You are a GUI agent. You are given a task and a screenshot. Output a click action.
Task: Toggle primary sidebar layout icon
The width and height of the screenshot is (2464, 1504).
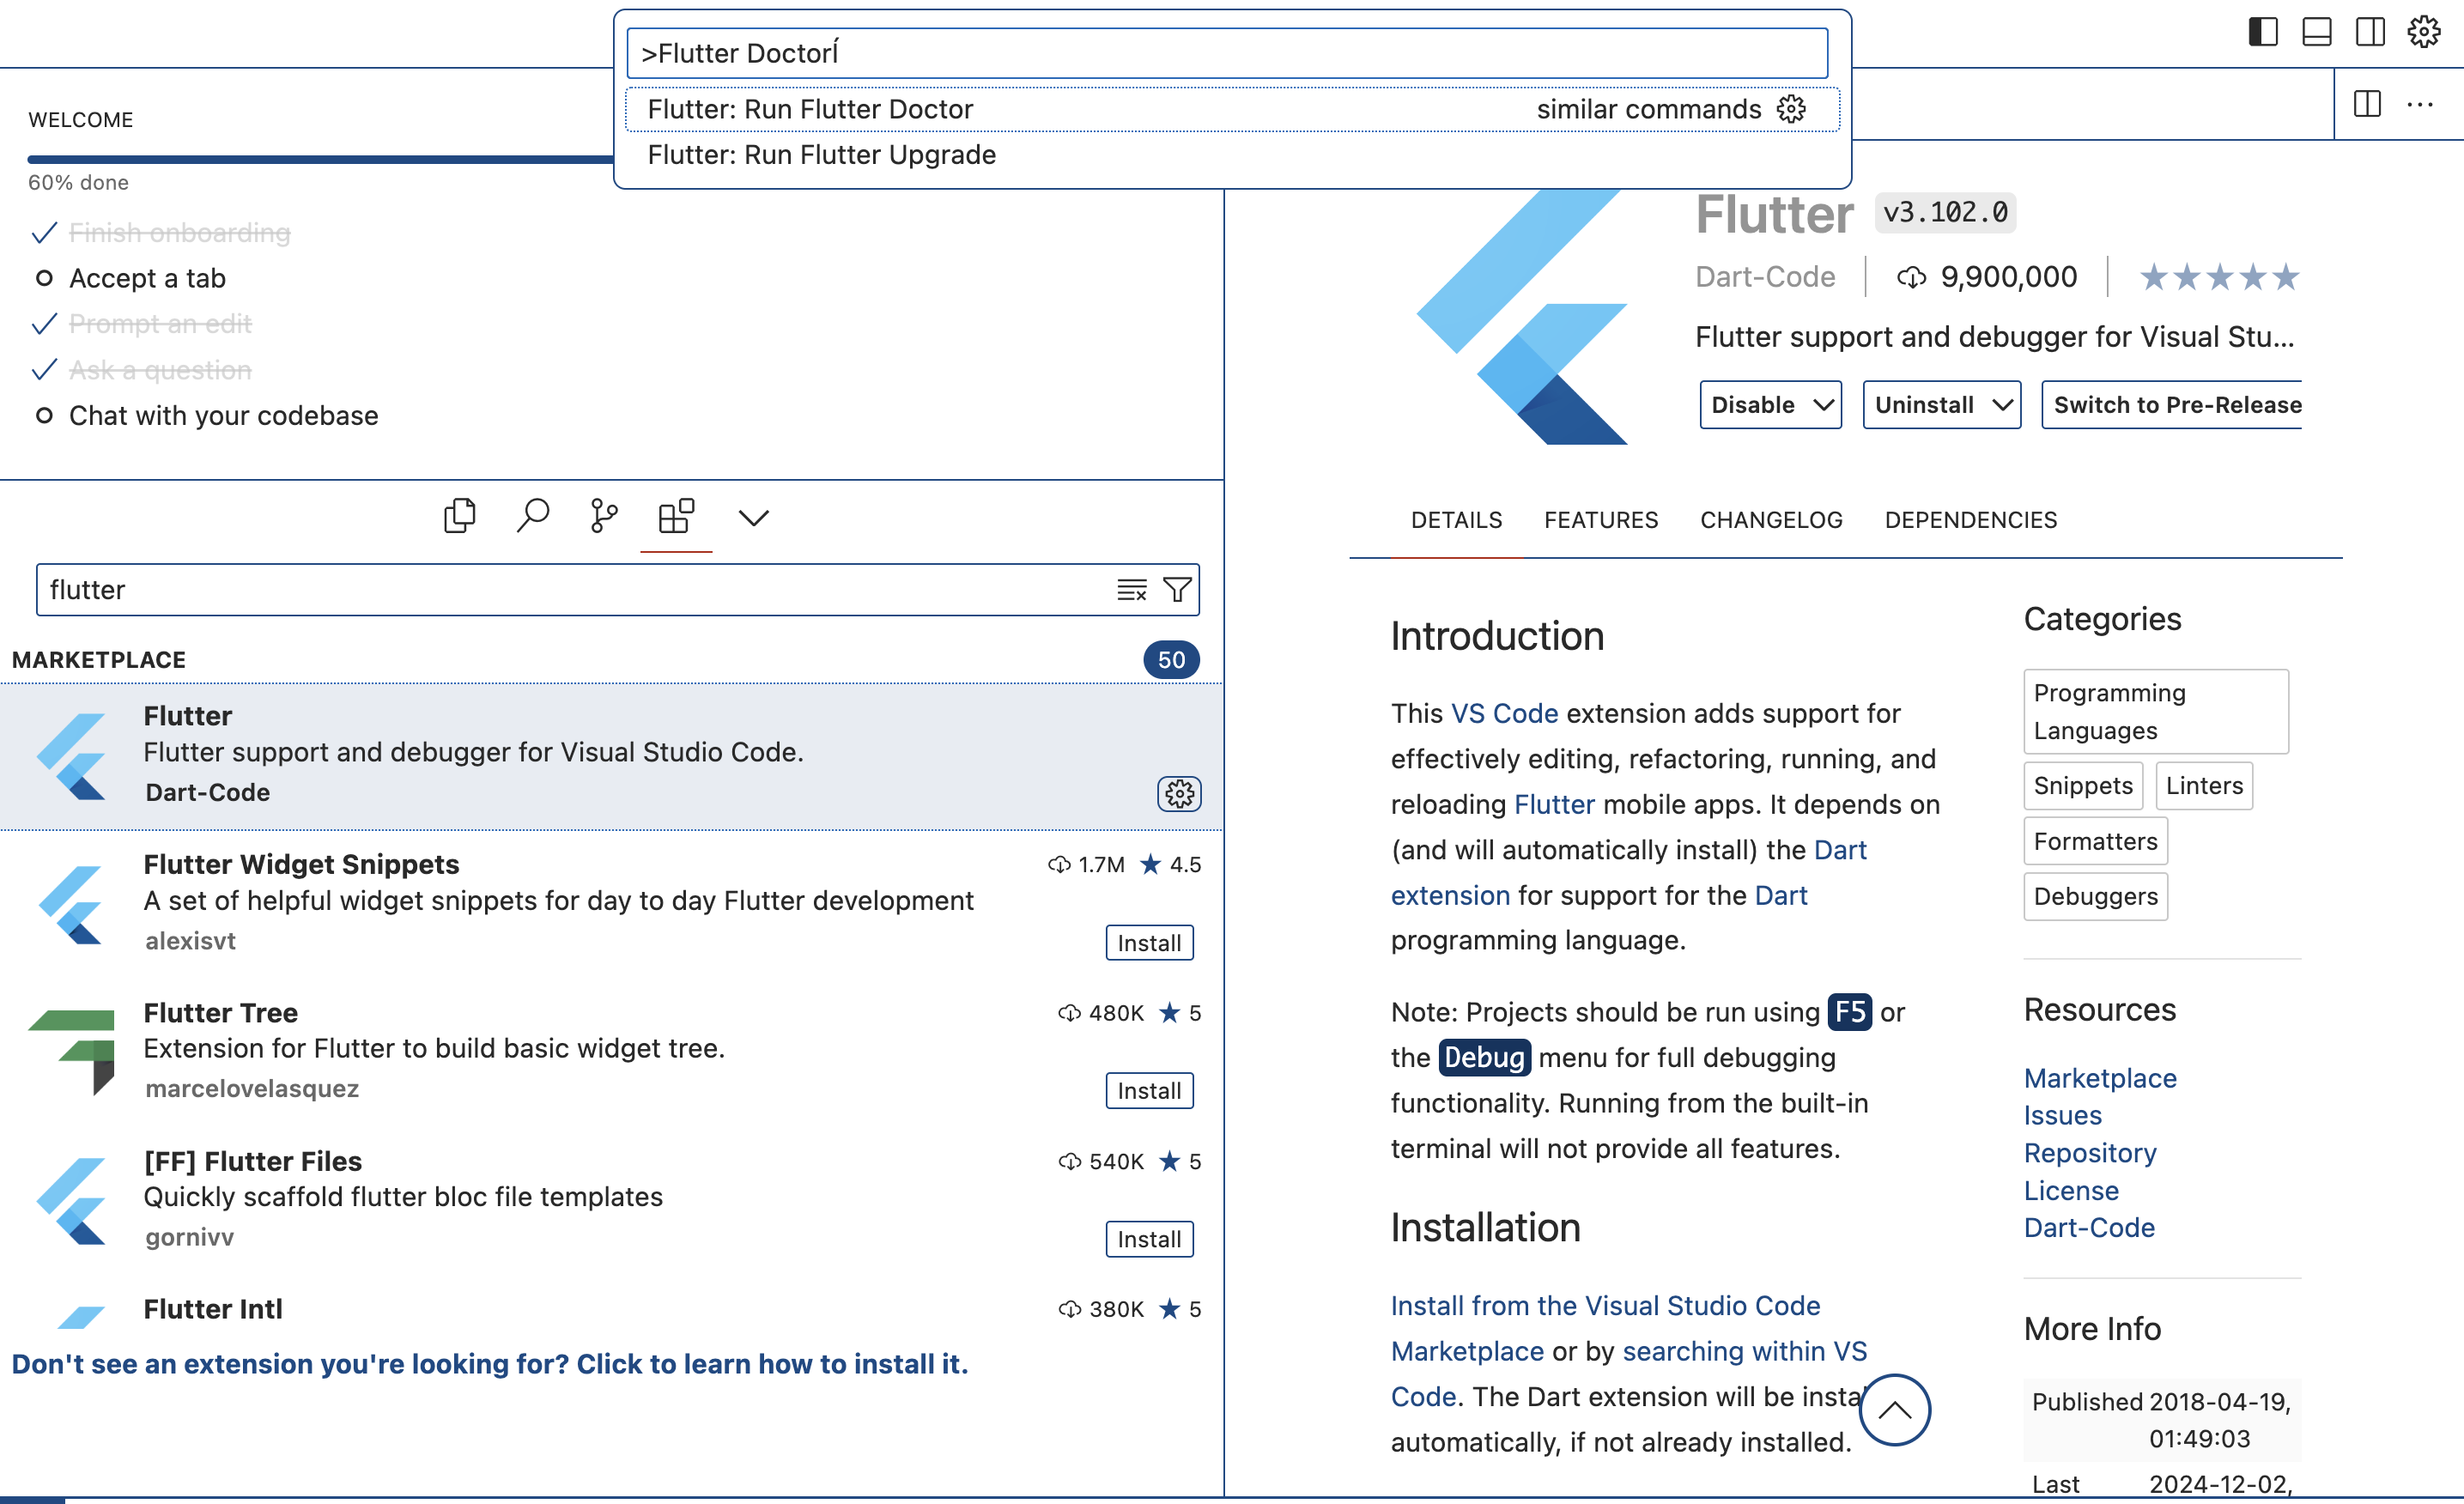pos(2263,32)
